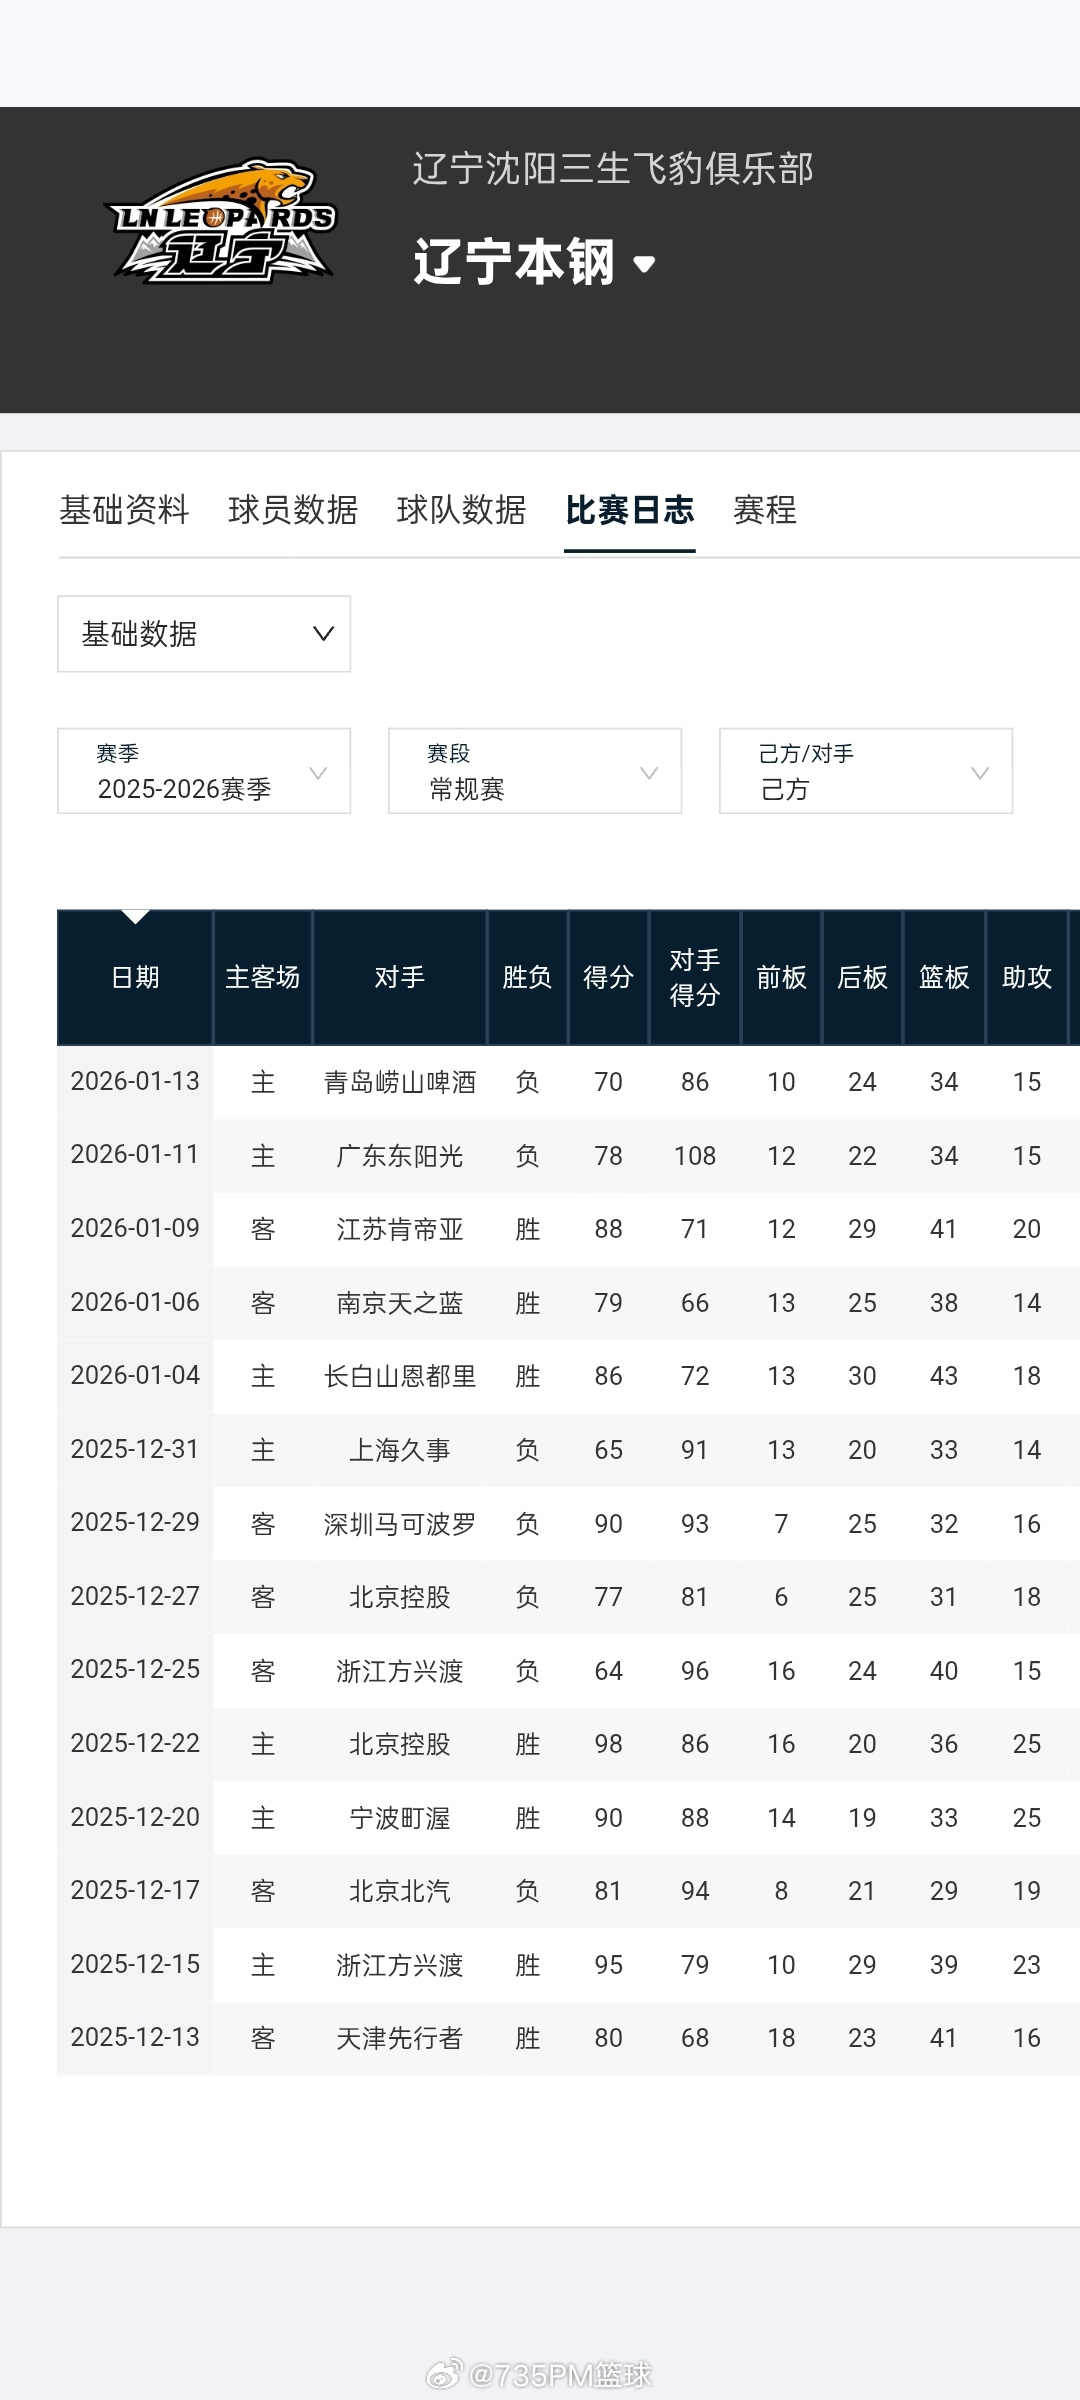Image resolution: width=1080 pixels, height=2400 pixels.
Task: Click the 2025-12-31 date cell
Action: 135,1449
